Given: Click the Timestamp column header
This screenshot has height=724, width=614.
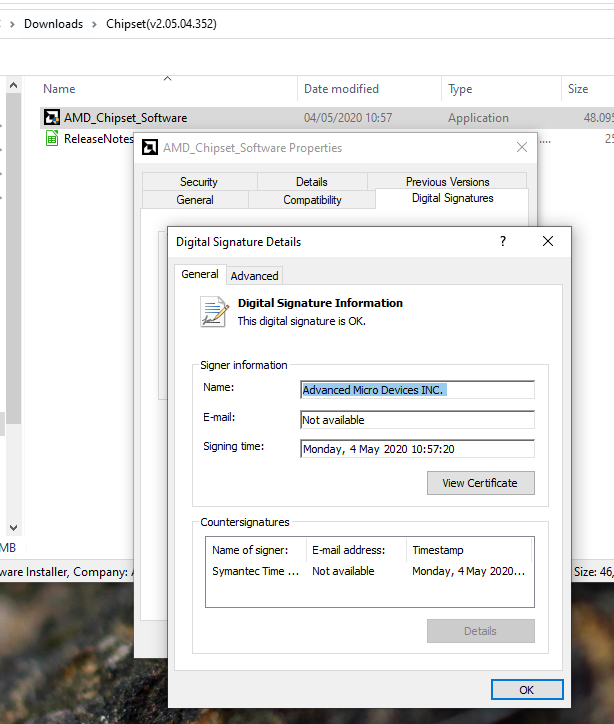Looking at the screenshot, I should pyautogui.click(x=469, y=550).
